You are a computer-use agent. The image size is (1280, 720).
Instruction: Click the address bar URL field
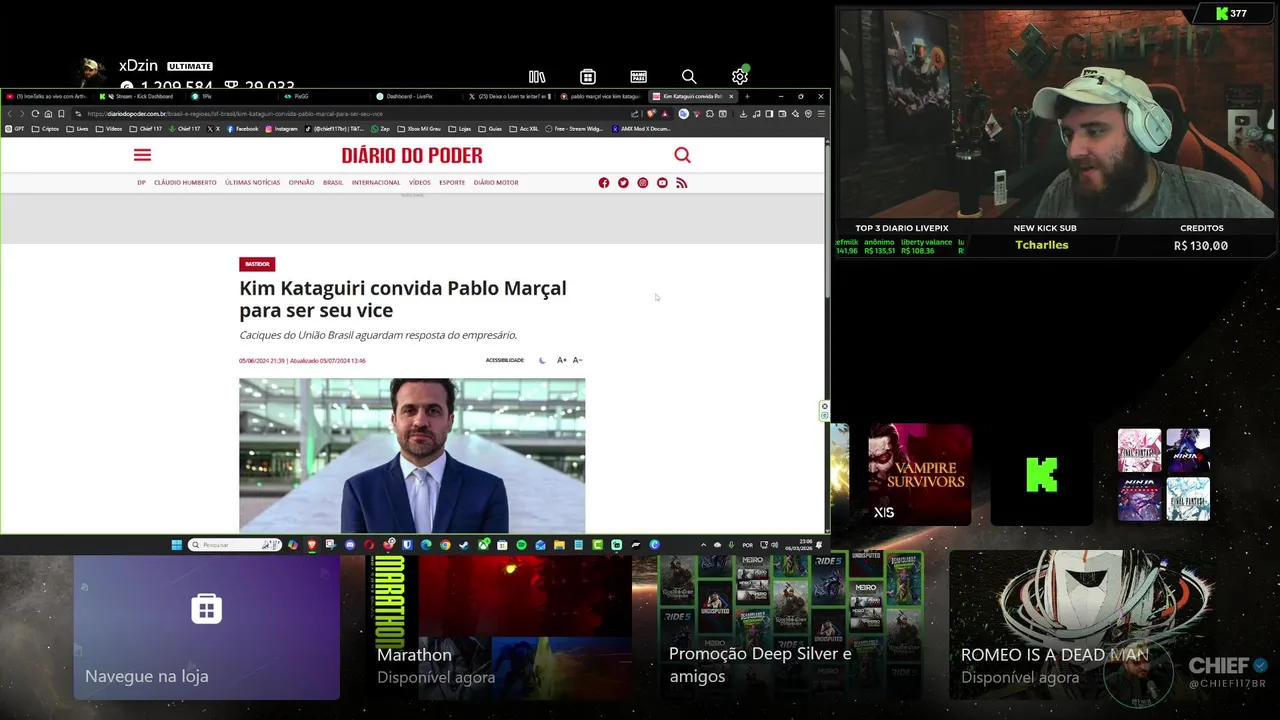[x=350, y=114]
